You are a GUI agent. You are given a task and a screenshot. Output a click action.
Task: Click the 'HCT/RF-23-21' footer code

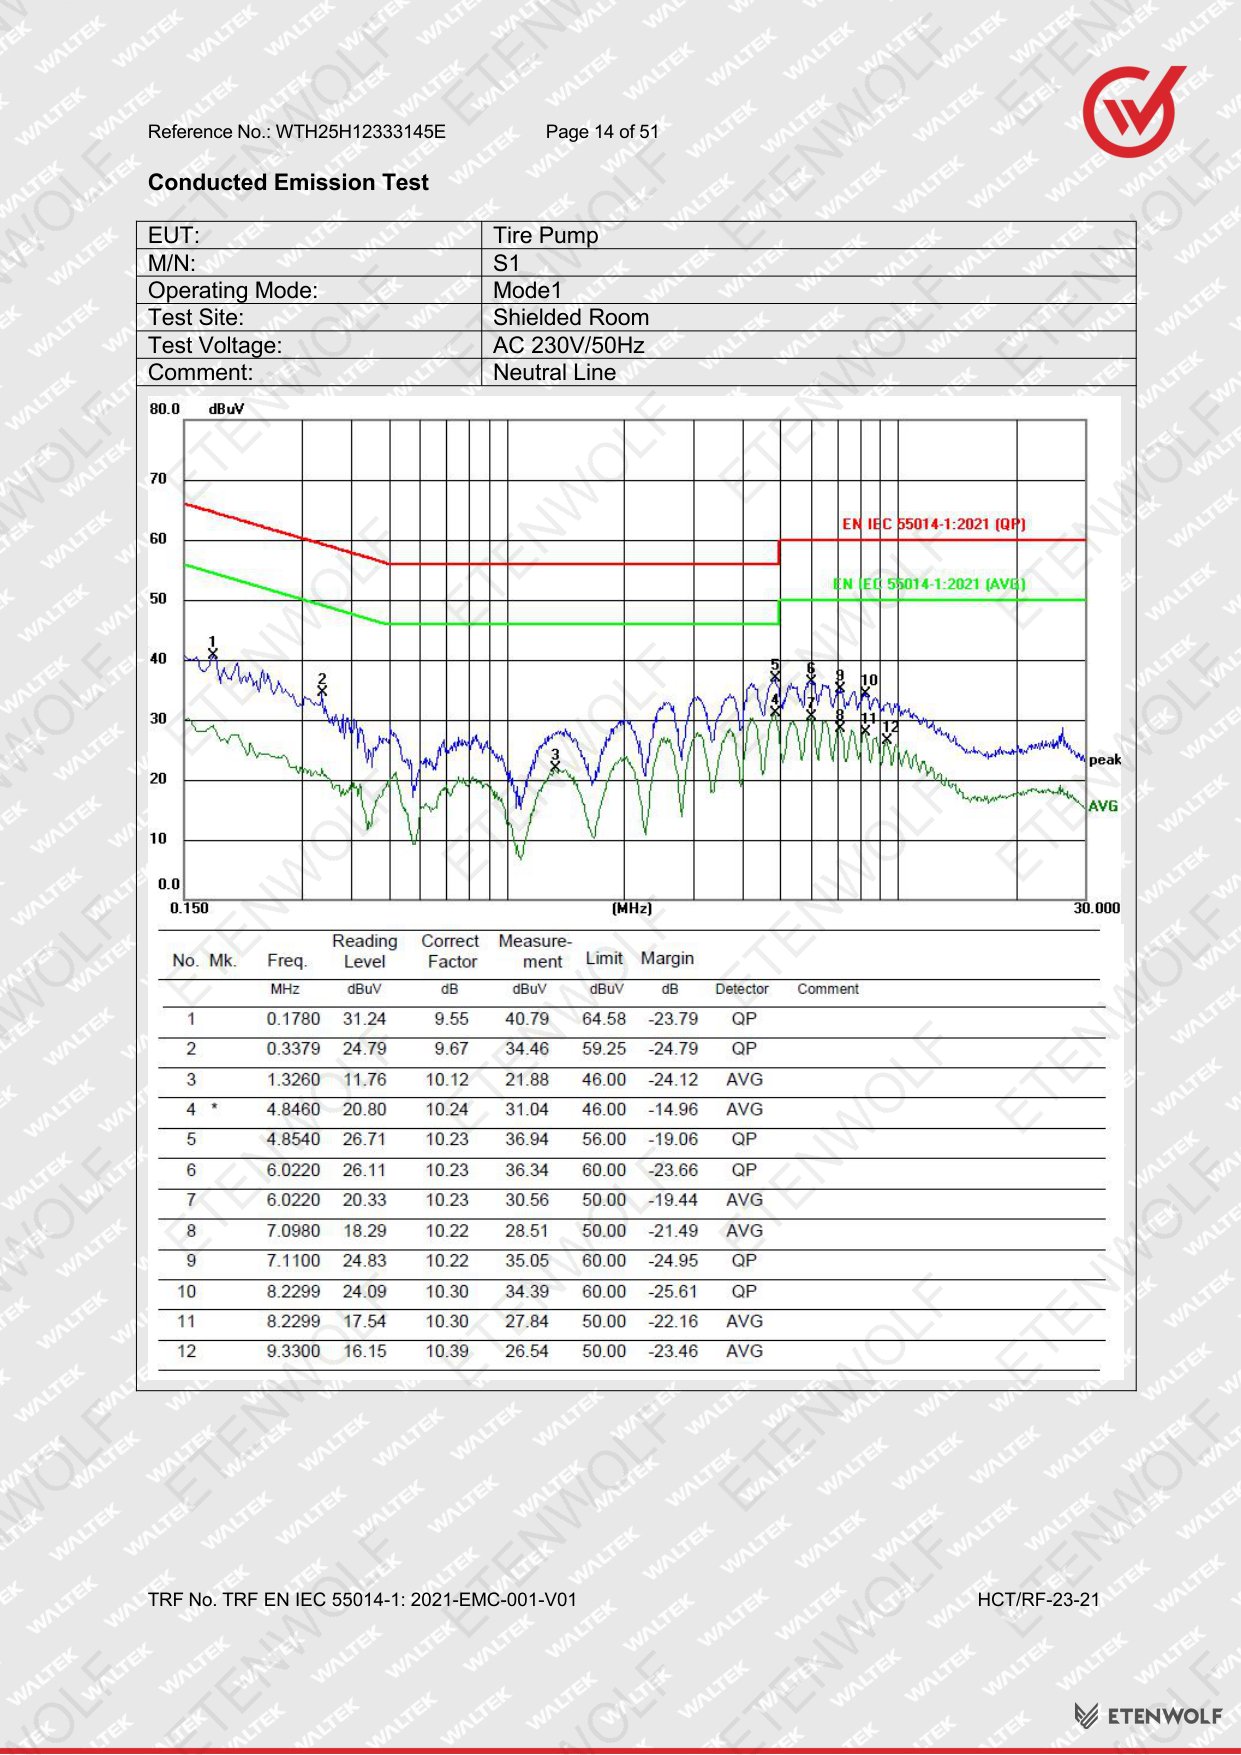pyautogui.click(x=1038, y=1600)
